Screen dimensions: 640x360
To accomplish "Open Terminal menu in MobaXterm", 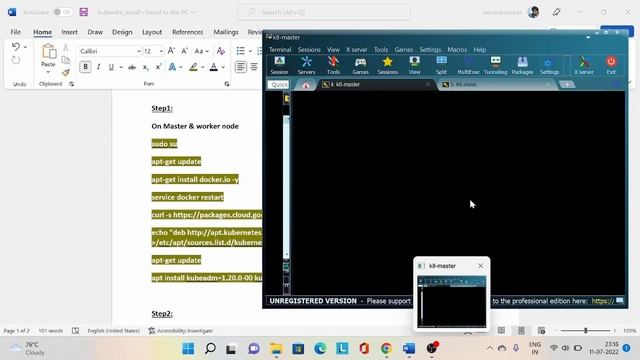I will (280, 49).
